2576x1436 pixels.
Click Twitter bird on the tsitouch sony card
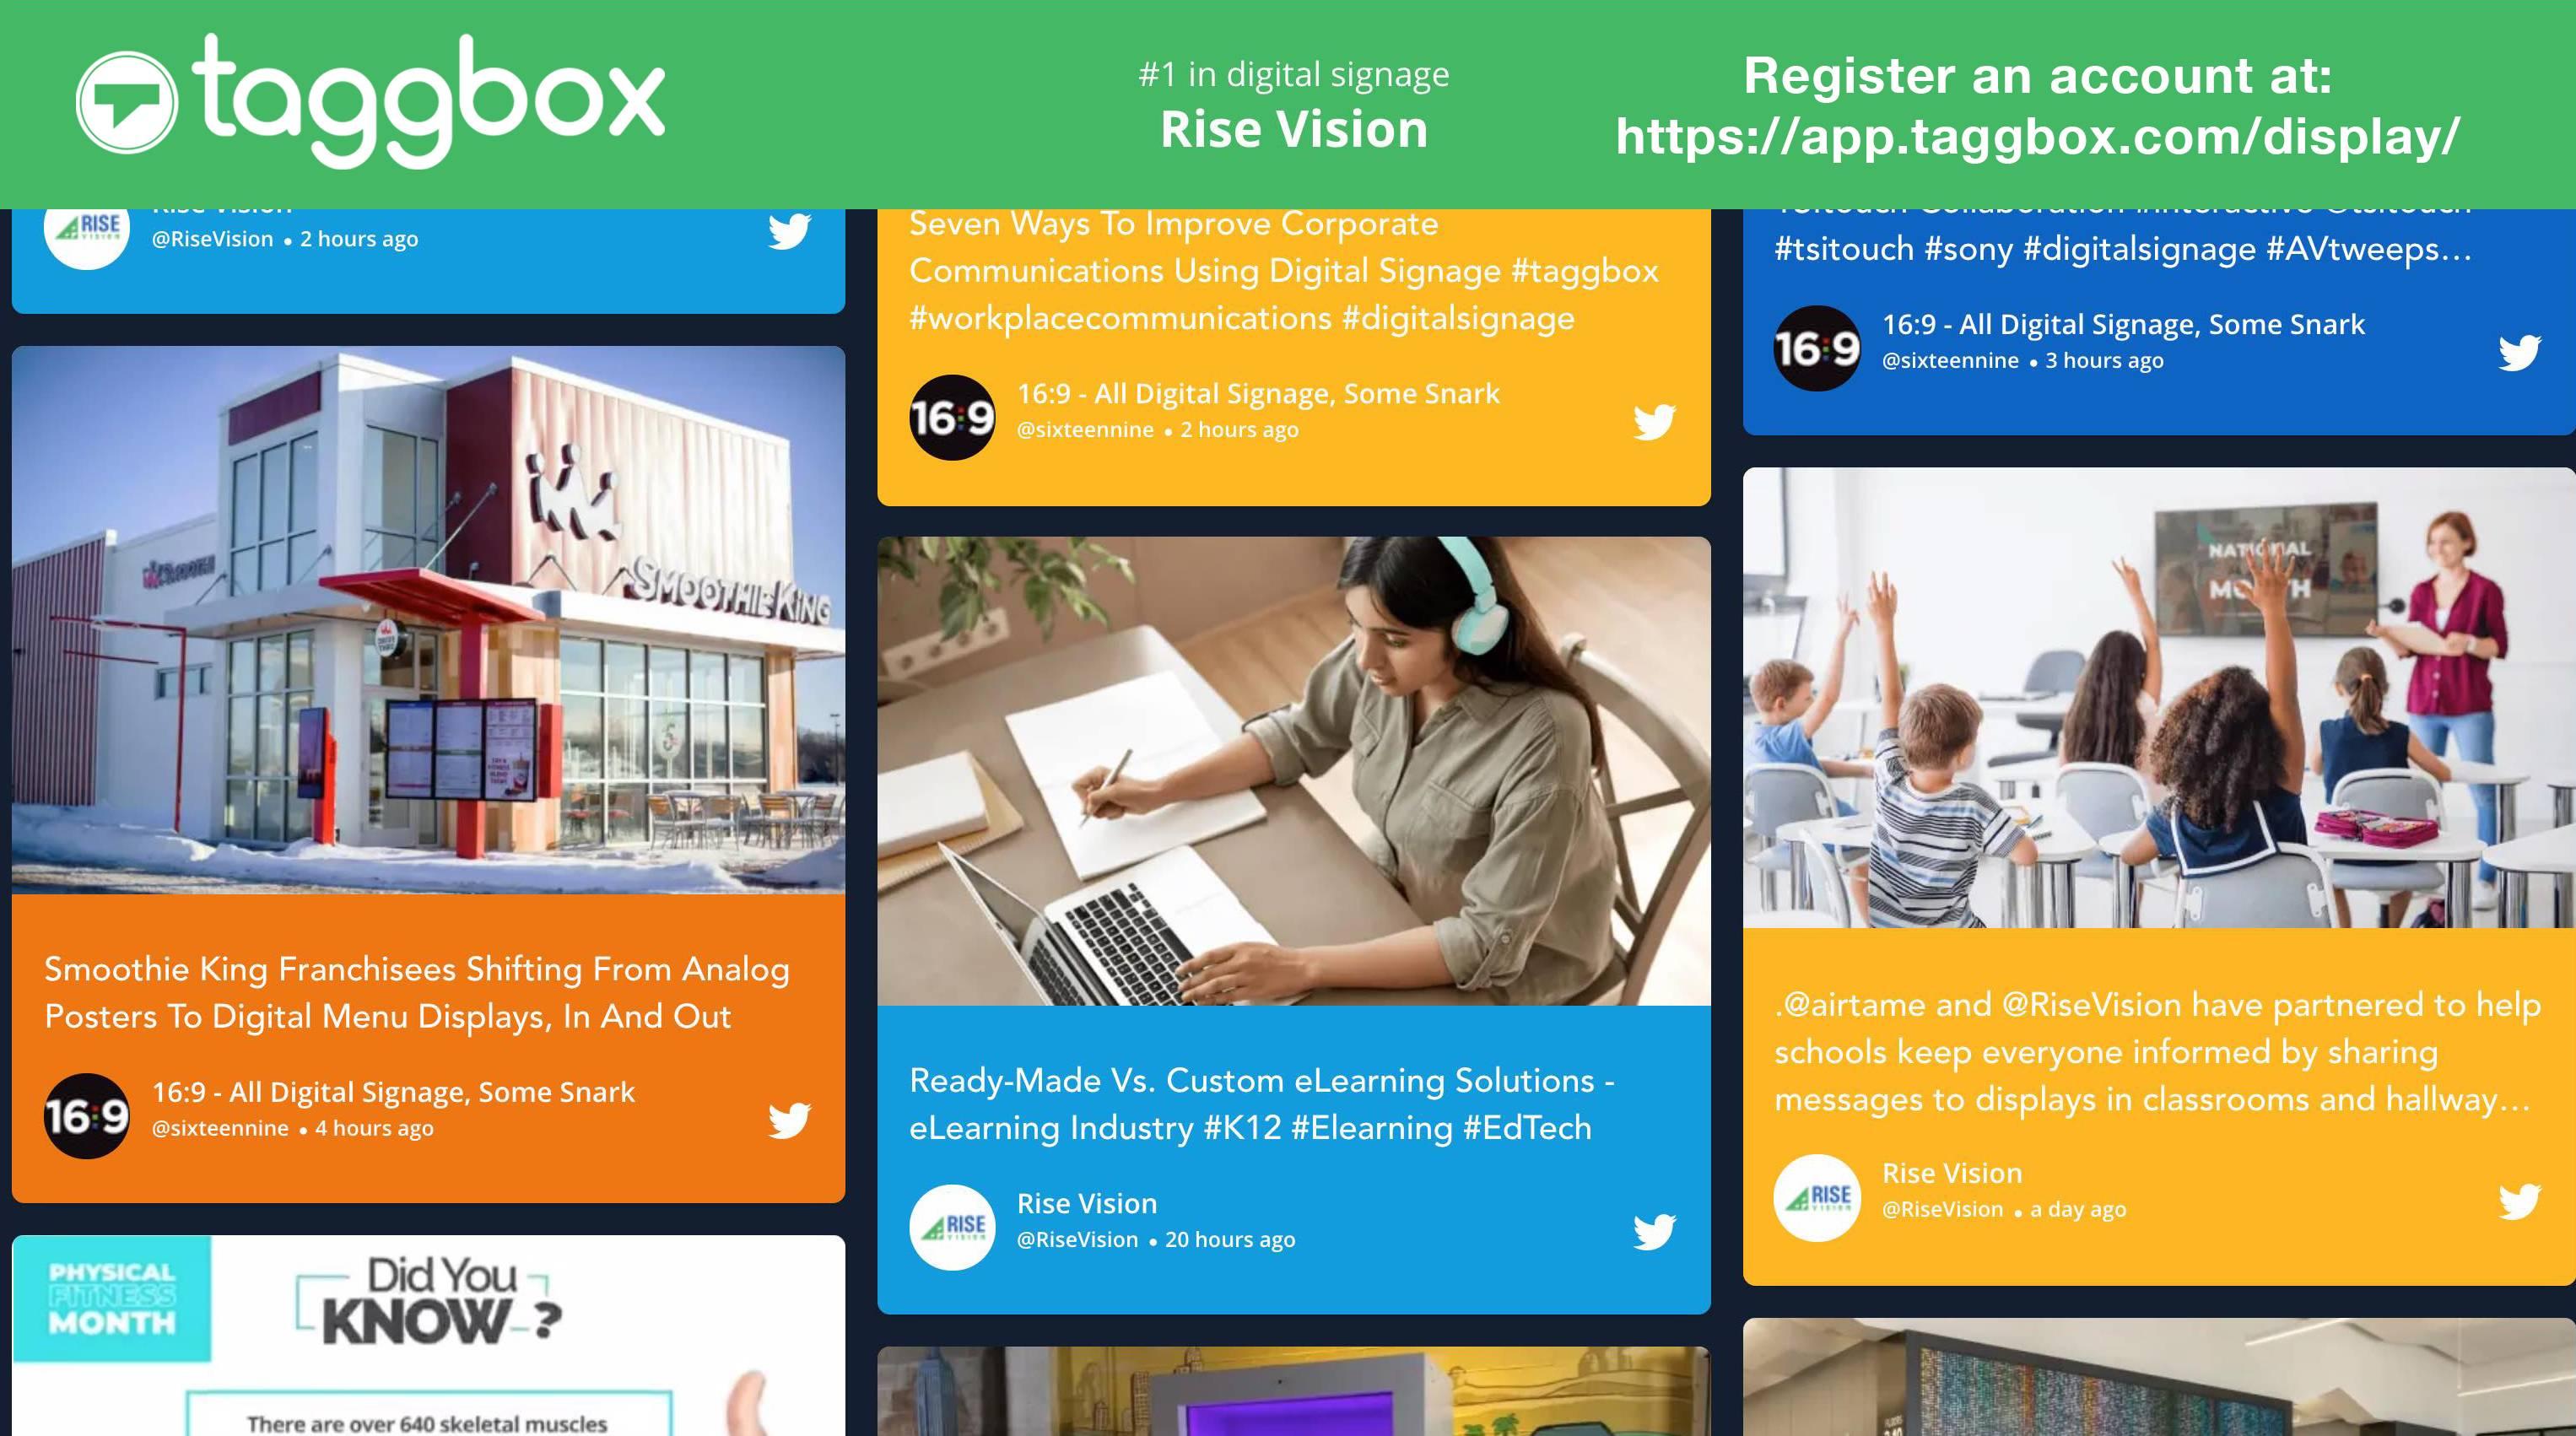pyautogui.click(x=2519, y=352)
